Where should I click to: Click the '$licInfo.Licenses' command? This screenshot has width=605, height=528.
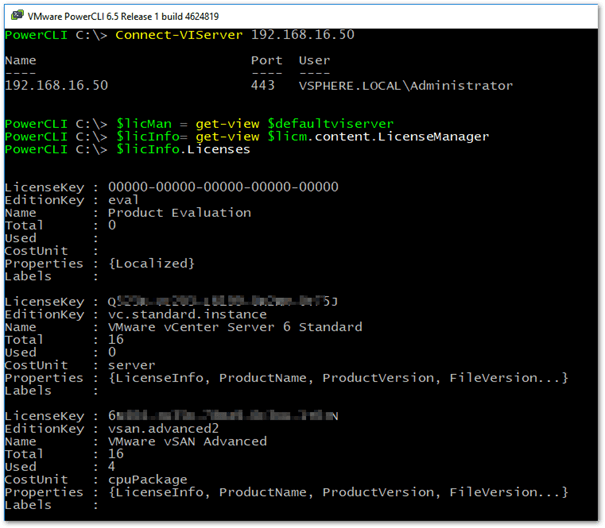[183, 149]
